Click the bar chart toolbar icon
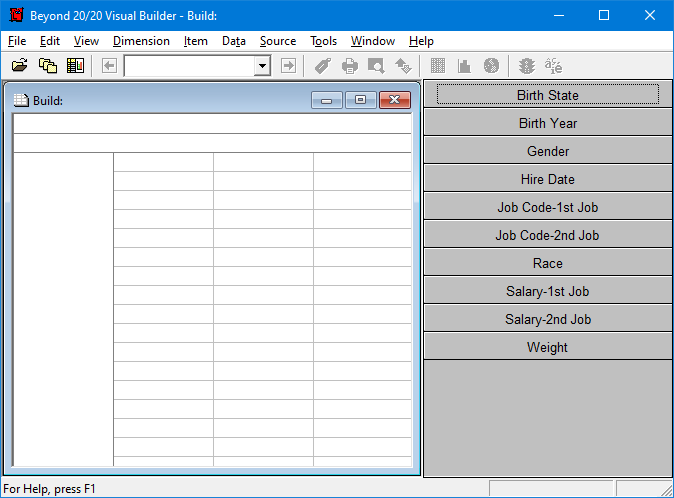Viewport: 674px width, 498px height. click(x=464, y=66)
